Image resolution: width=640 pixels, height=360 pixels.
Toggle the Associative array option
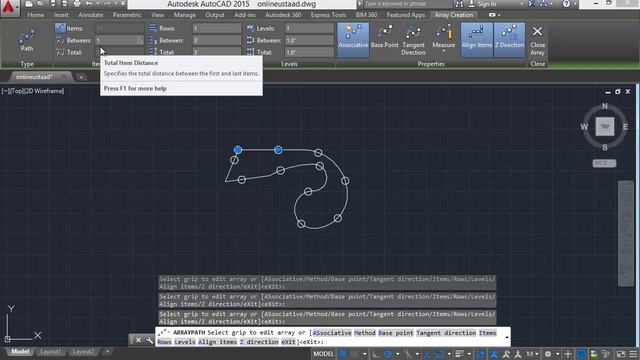click(353, 40)
